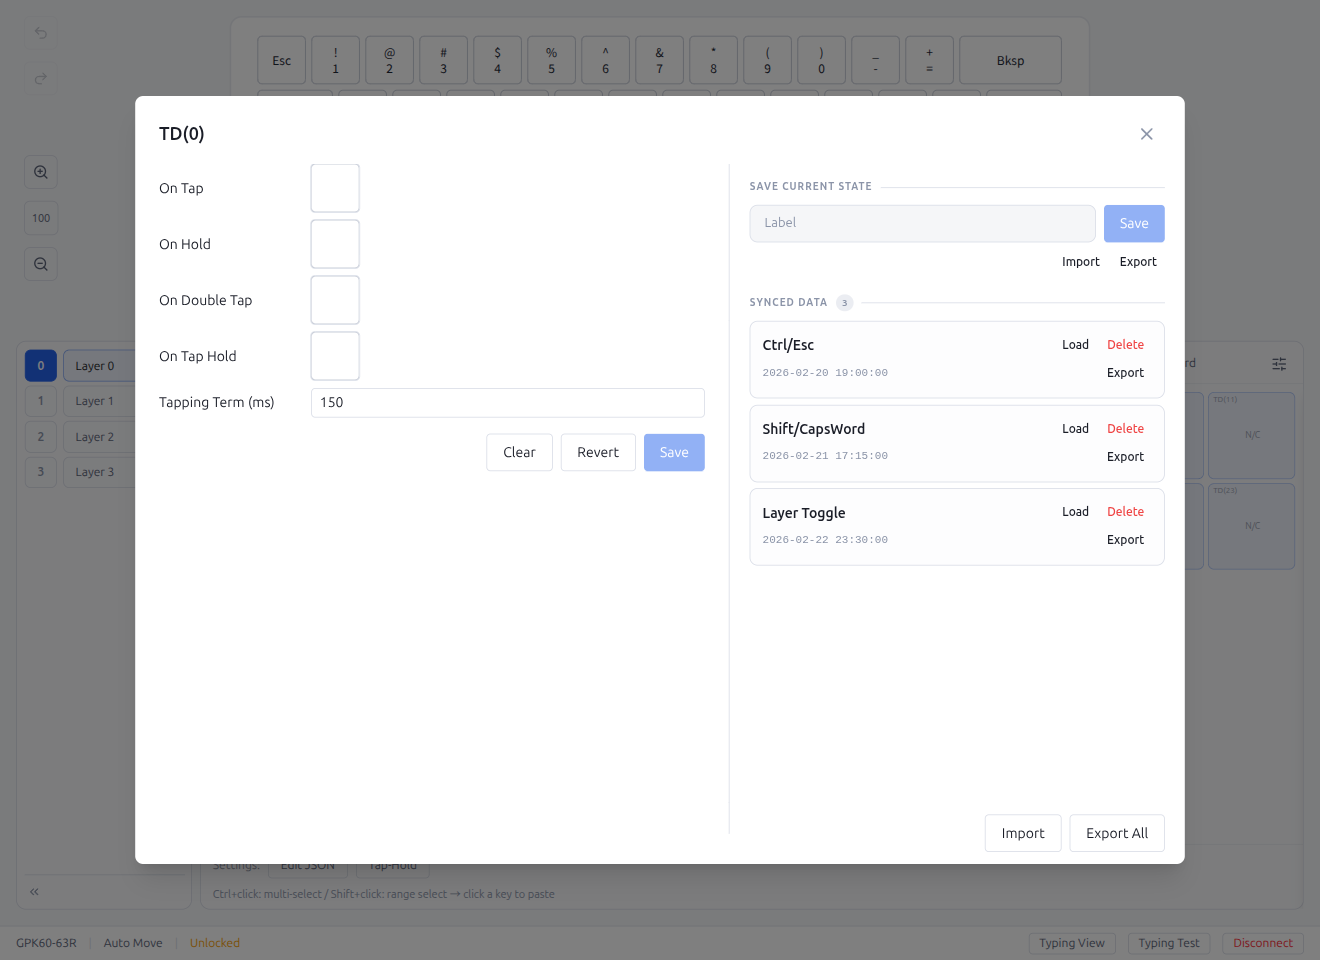Click the Export All button
Image resolution: width=1320 pixels, height=960 pixels.
click(x=1117, y=832)
